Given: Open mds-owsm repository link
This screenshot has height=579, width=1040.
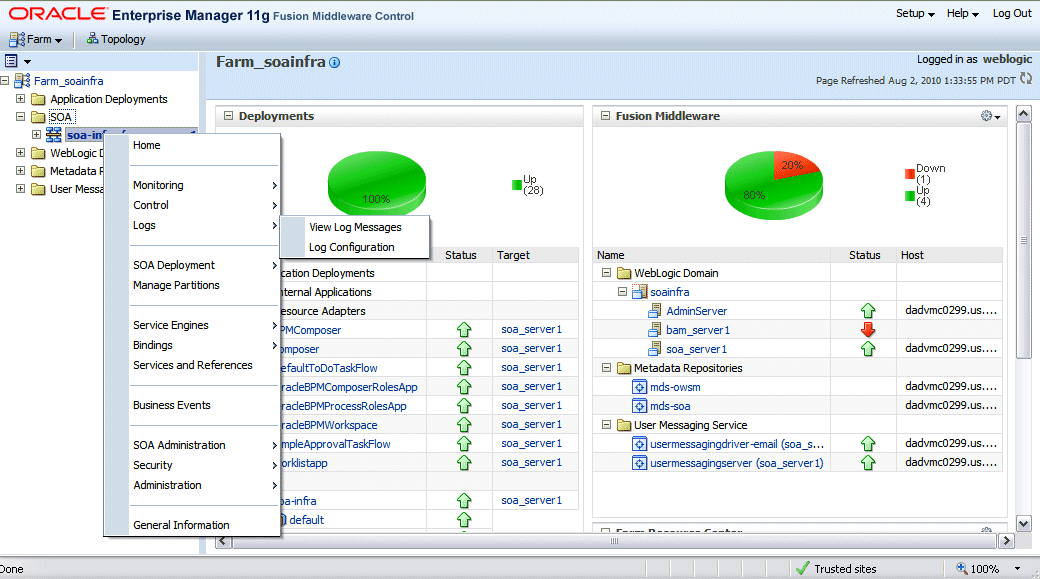Looking at the screenshot, I should click(675, 387).
